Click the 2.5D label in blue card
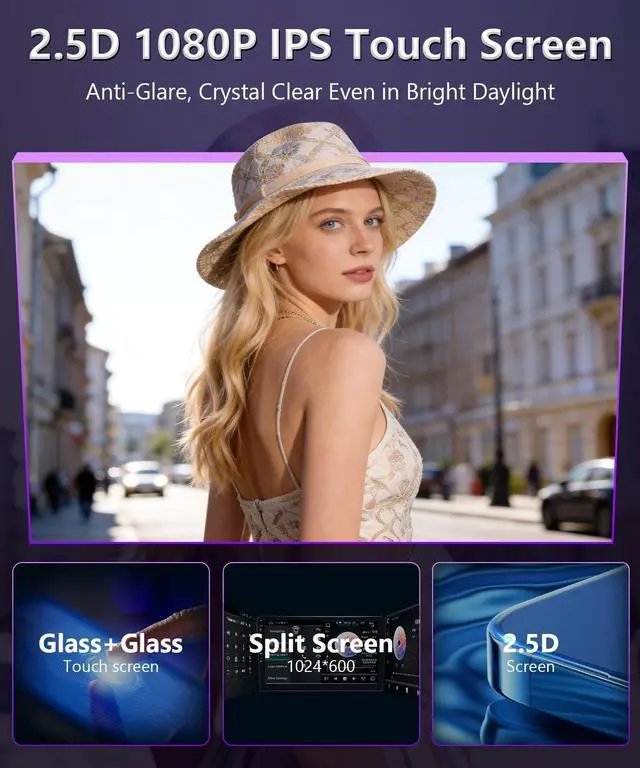 click(531, 643)
